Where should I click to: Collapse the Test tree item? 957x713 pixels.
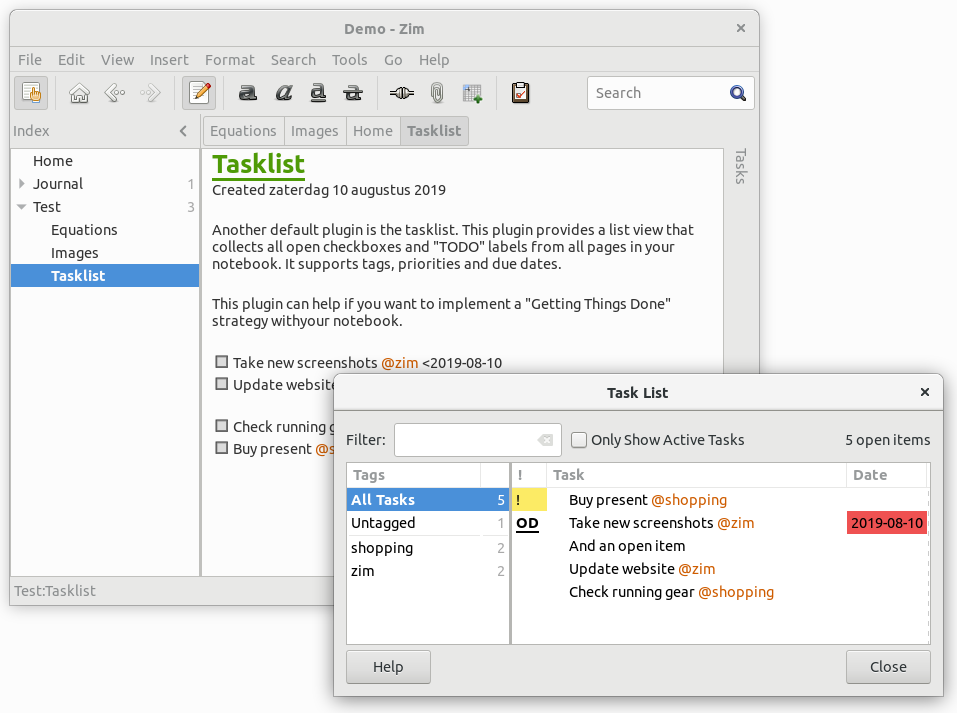pyautogui.click(x=21, y=207)
